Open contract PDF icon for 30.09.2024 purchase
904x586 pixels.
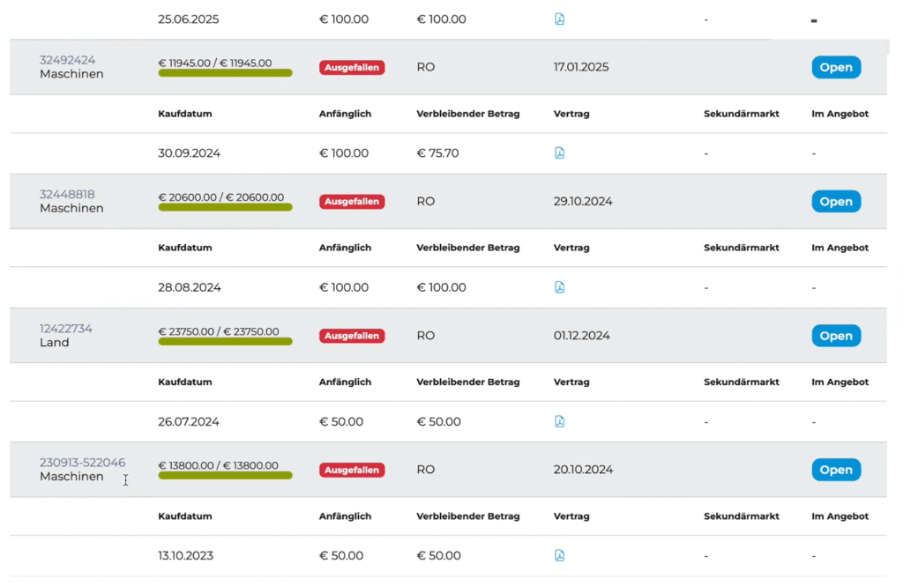559,153
